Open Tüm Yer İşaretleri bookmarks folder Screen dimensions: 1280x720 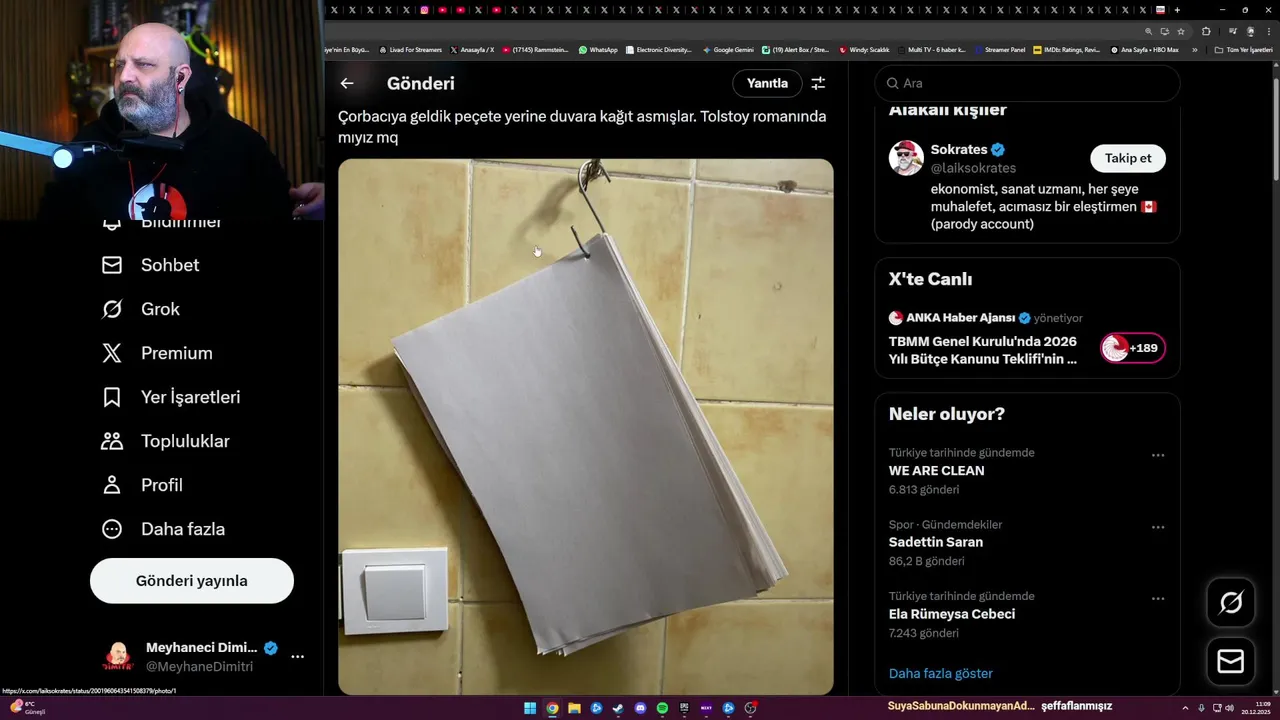pyautogui.click(x=1243, y=50)
